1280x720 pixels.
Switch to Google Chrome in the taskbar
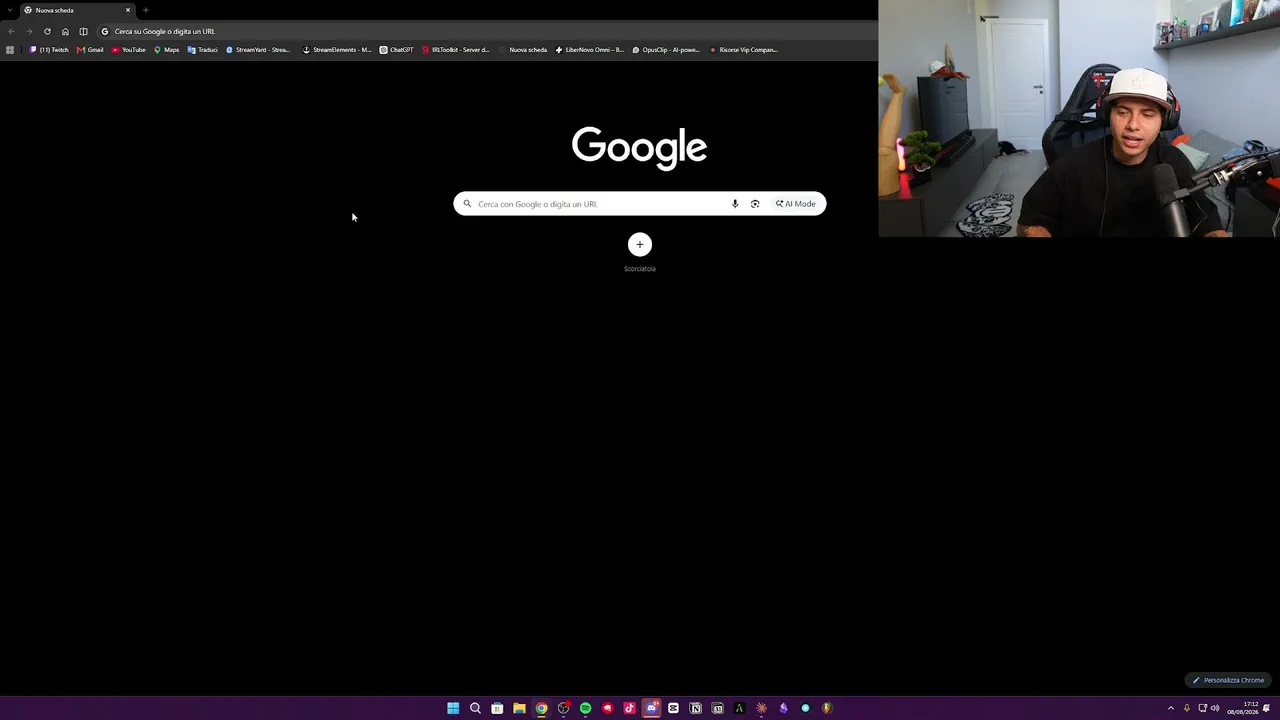click(x=541, y=708)
